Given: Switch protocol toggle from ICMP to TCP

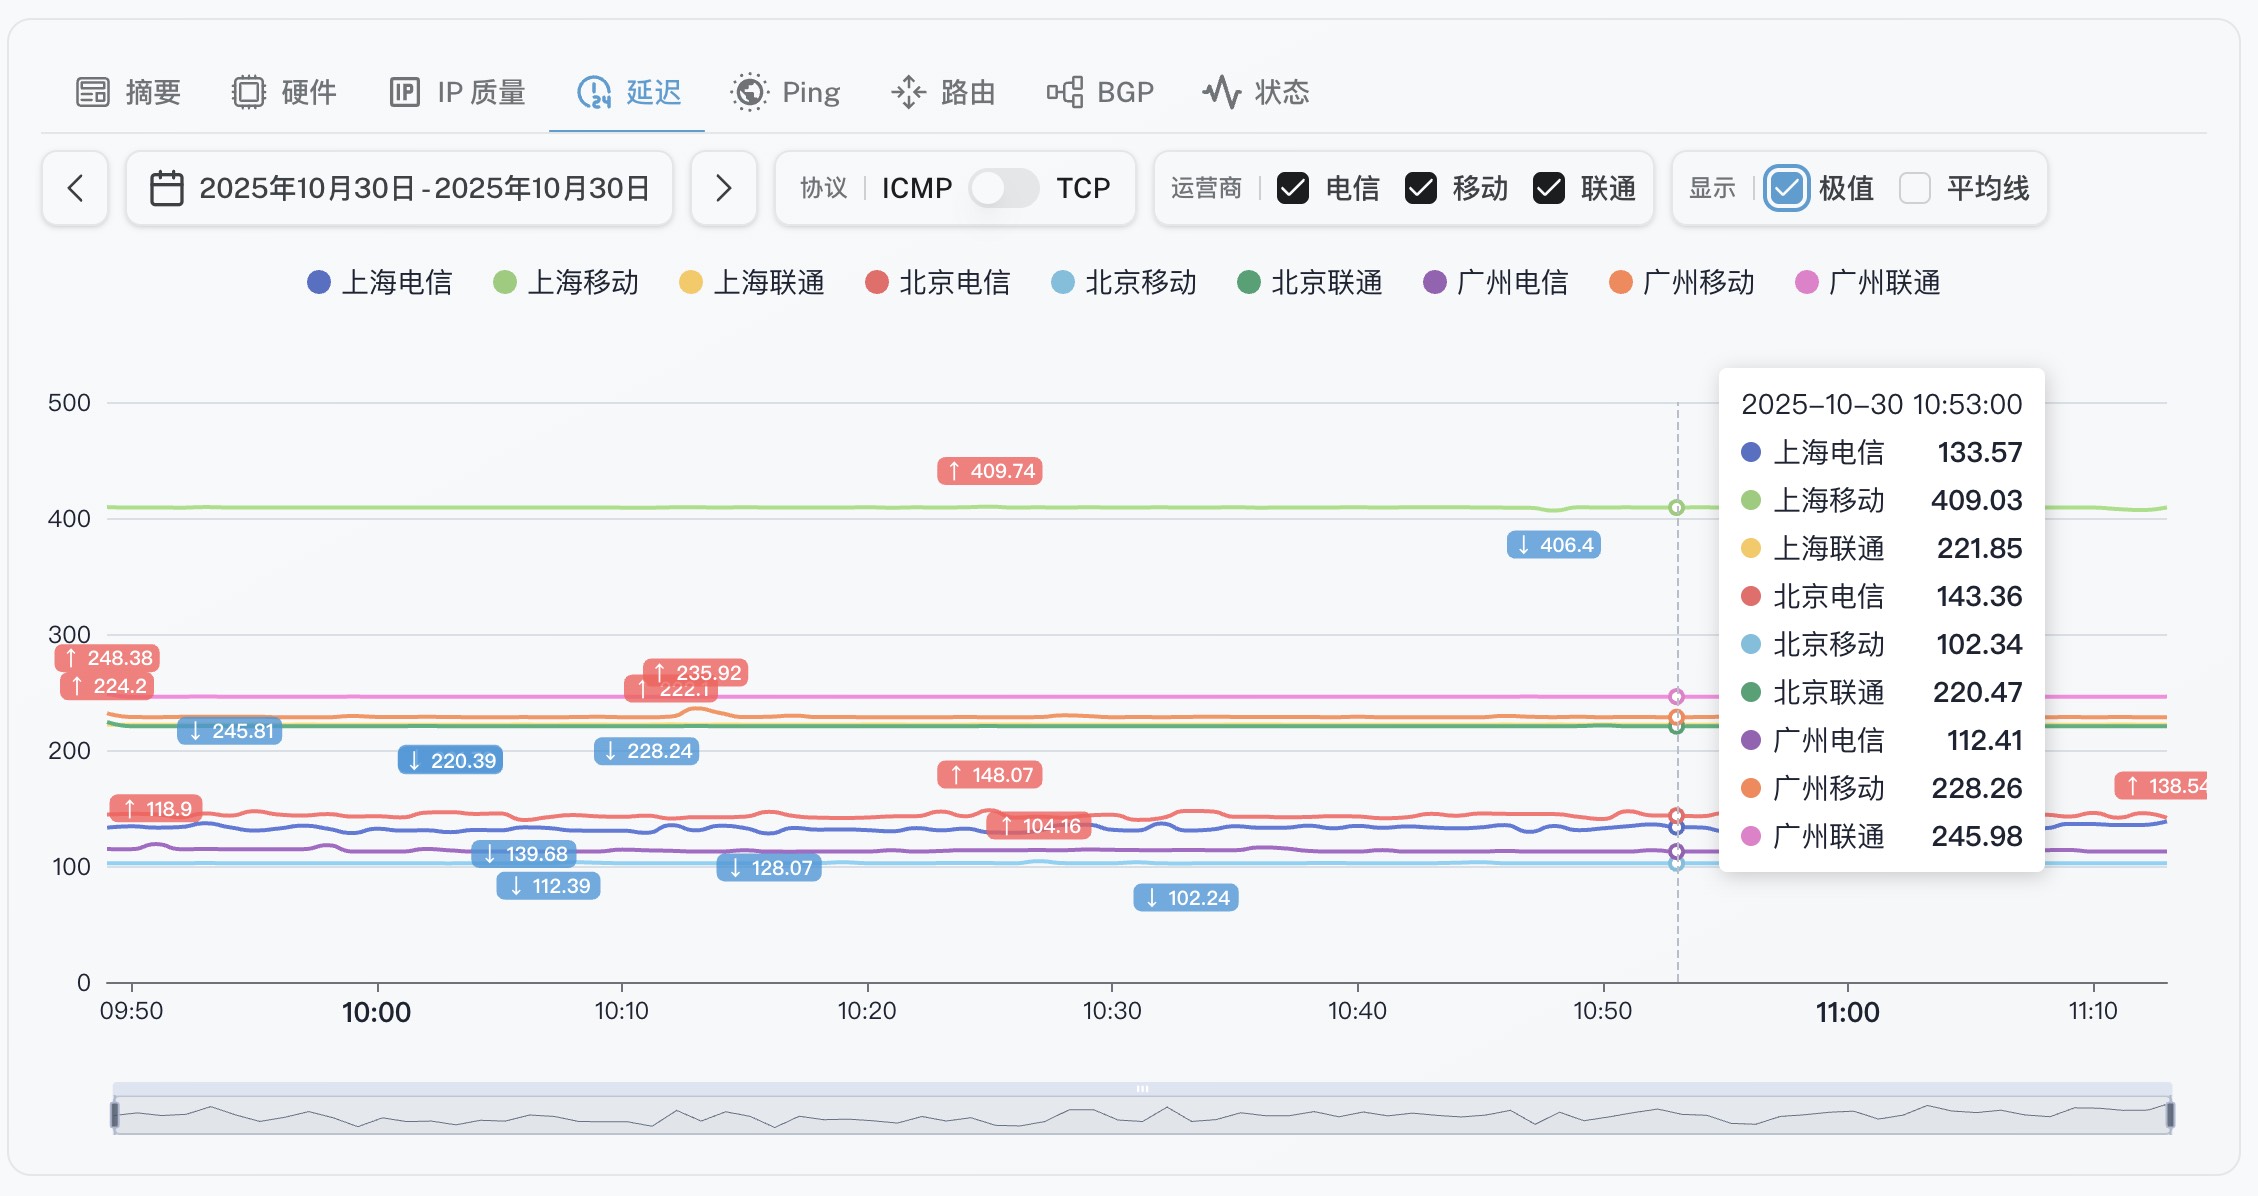Looking at the screenshot, I should click(x=1003, y=188).
